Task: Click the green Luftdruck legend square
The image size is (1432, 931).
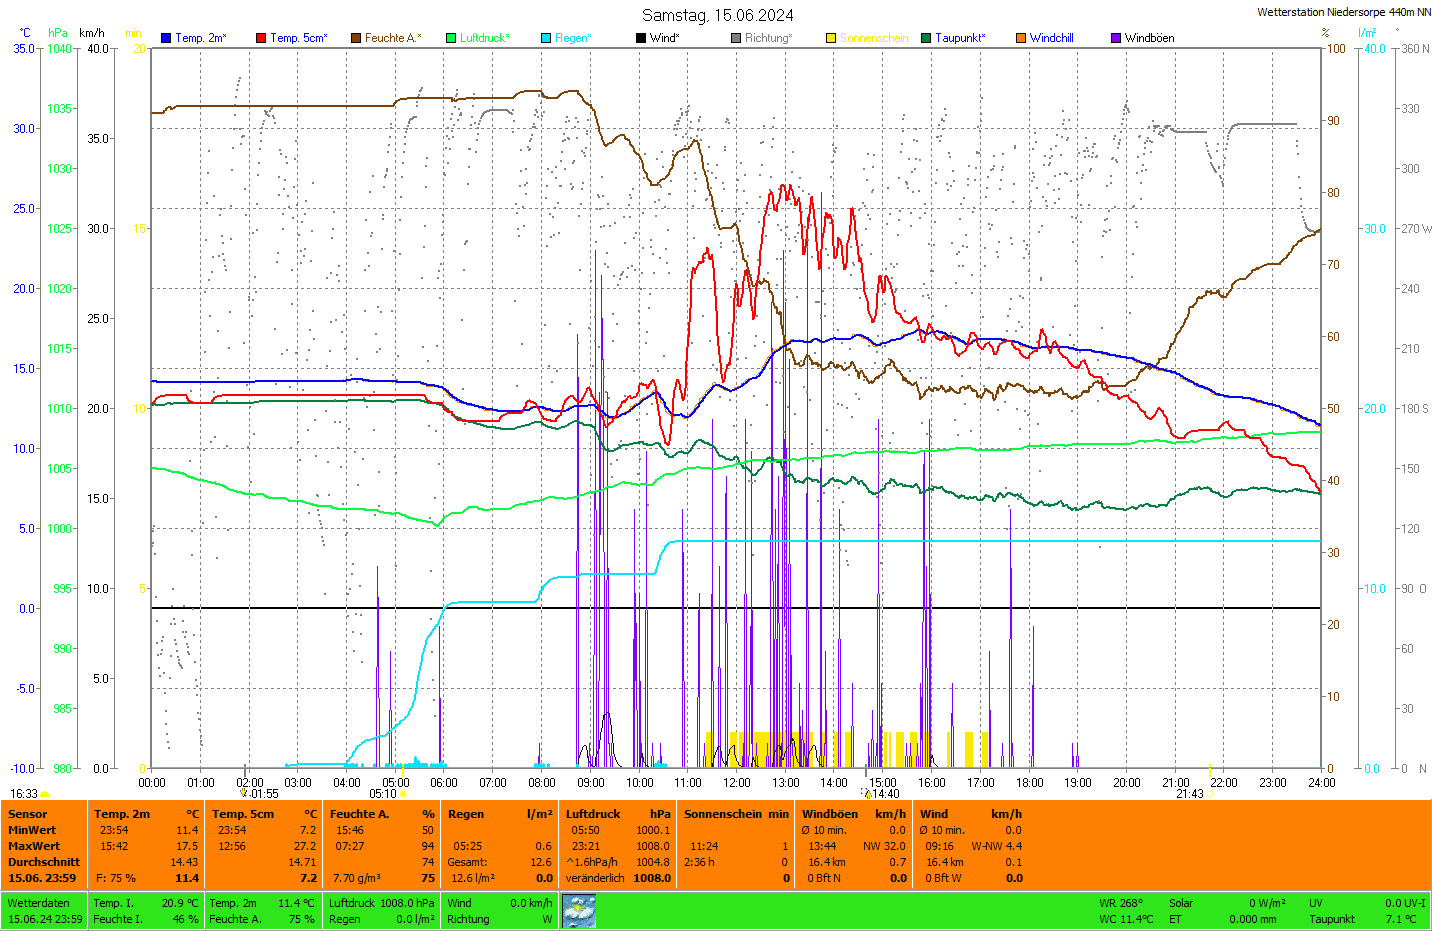Action: coord(451,38)
